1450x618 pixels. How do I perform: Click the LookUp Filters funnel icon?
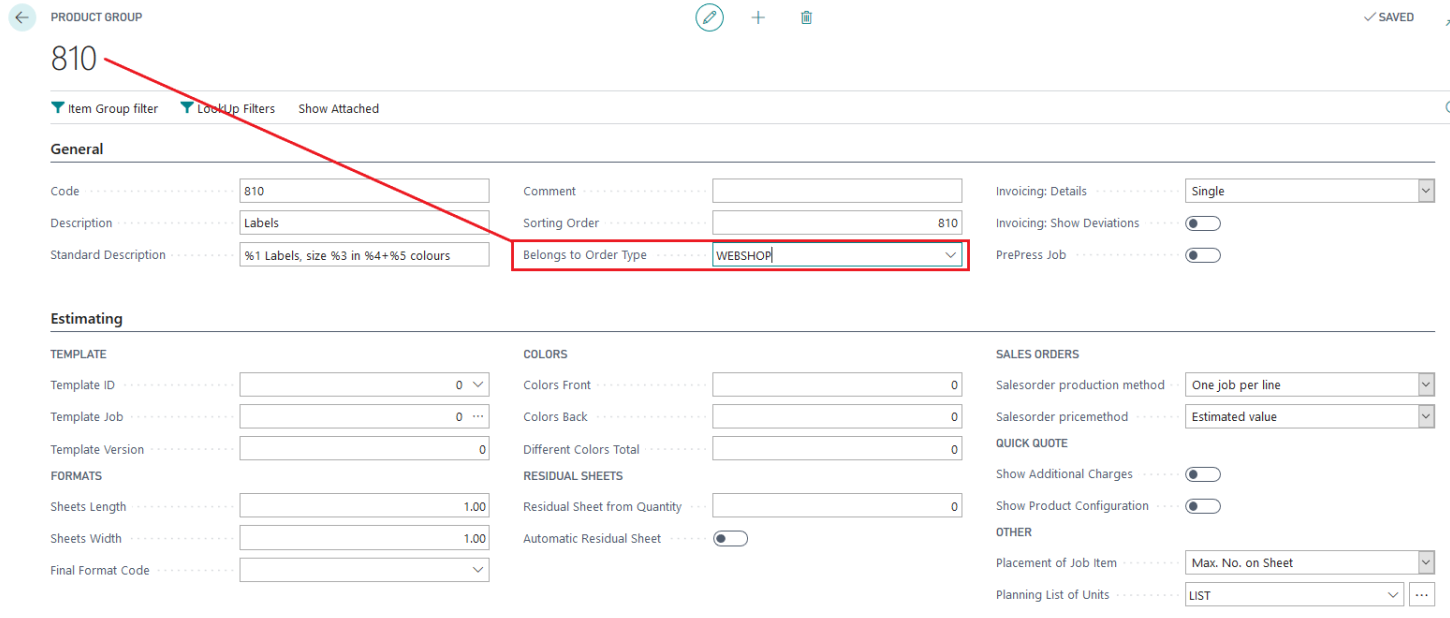(187, 108)
